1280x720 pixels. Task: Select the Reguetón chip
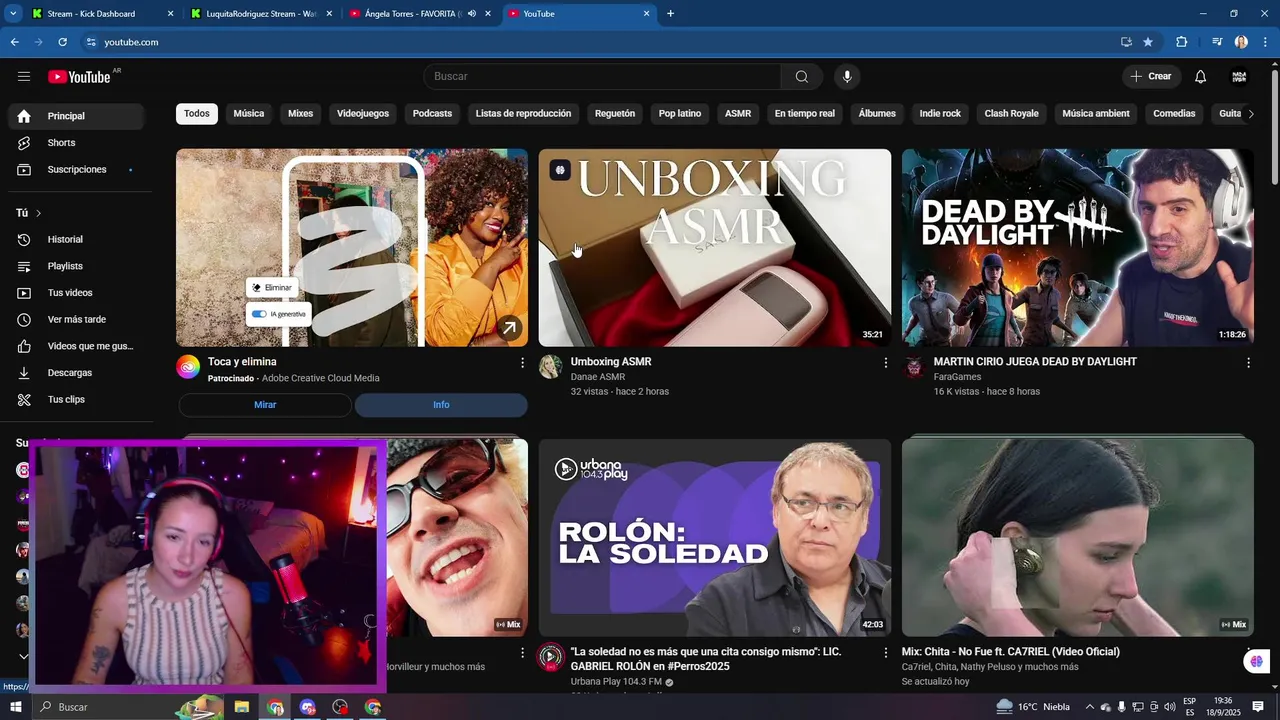tap(615, 114)
